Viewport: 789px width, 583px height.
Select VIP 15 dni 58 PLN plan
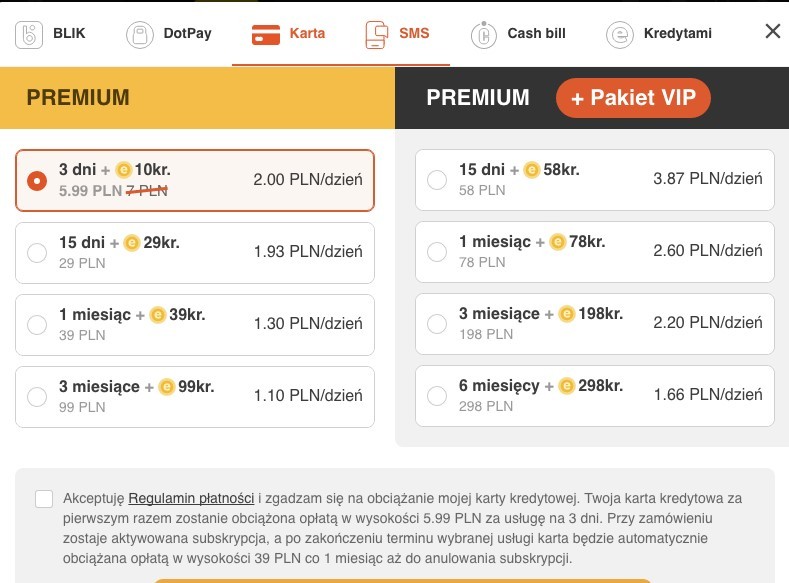(595, 180)
